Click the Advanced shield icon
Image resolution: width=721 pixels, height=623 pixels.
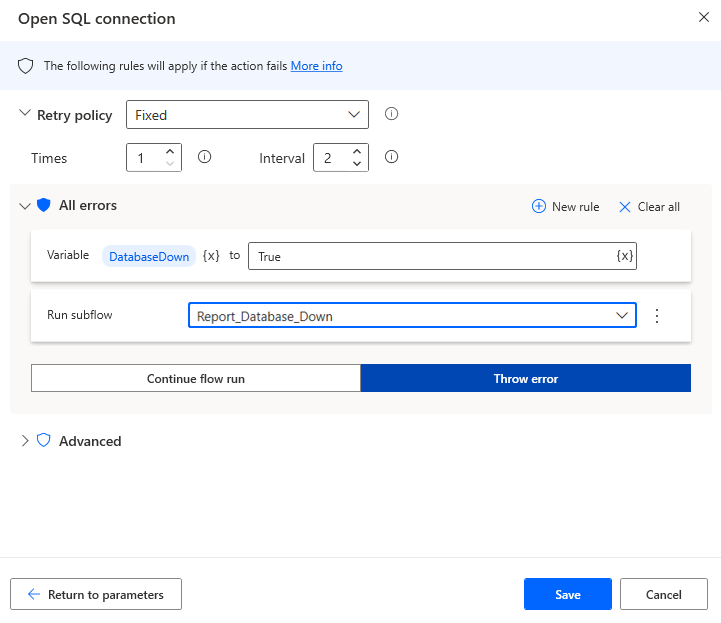pos(44,440)
